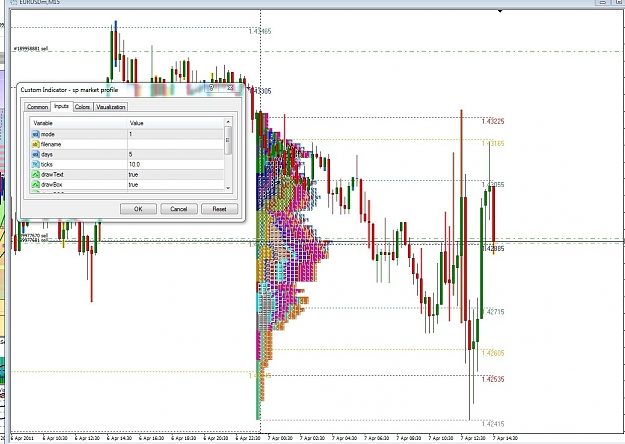Click the boolean icon beside drawText variable
This screenshot has height=444, width=625.
35,175
